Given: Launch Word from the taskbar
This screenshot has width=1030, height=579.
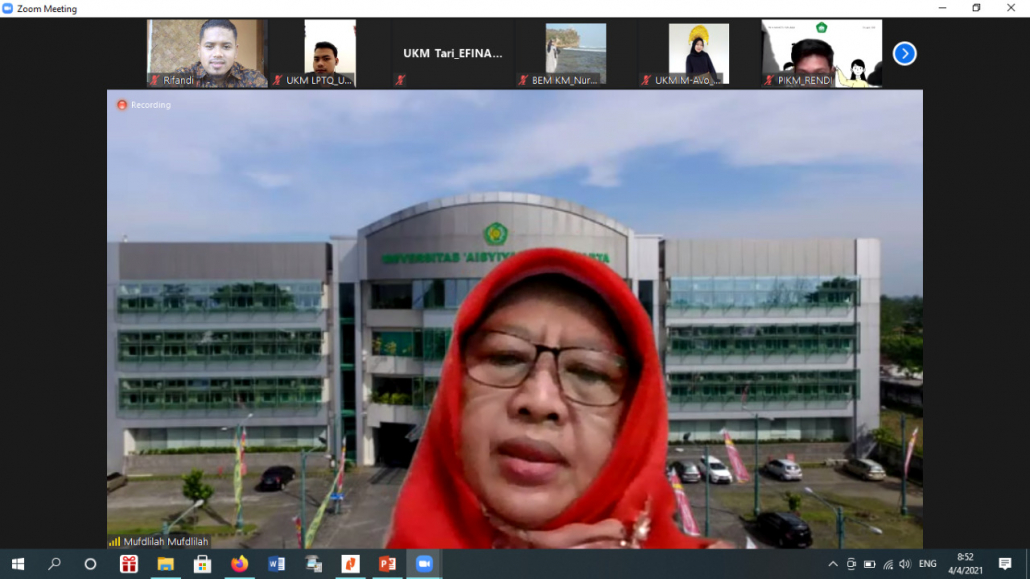Looking at the screenshot, I should [x=277, y=564].
